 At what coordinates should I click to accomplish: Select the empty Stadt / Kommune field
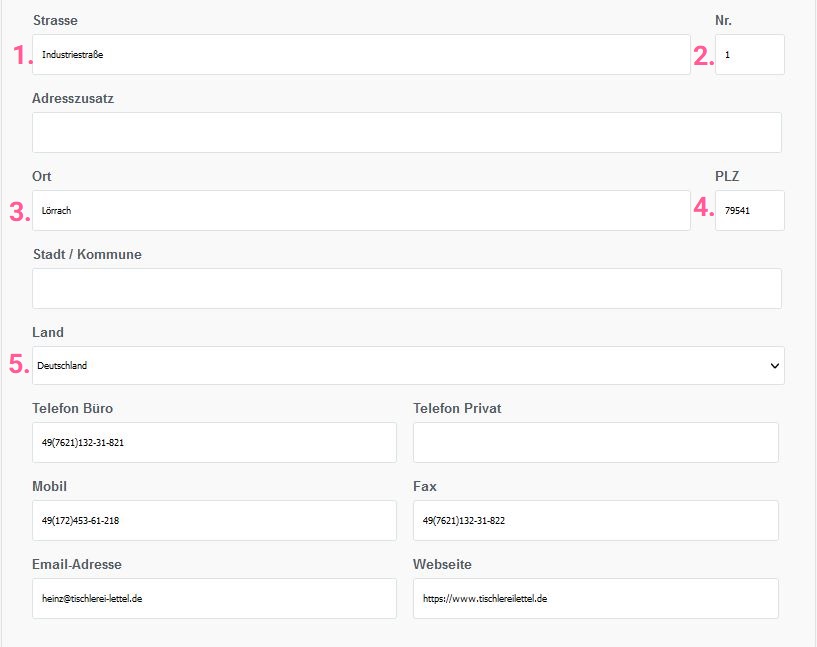tap(406, 289)
